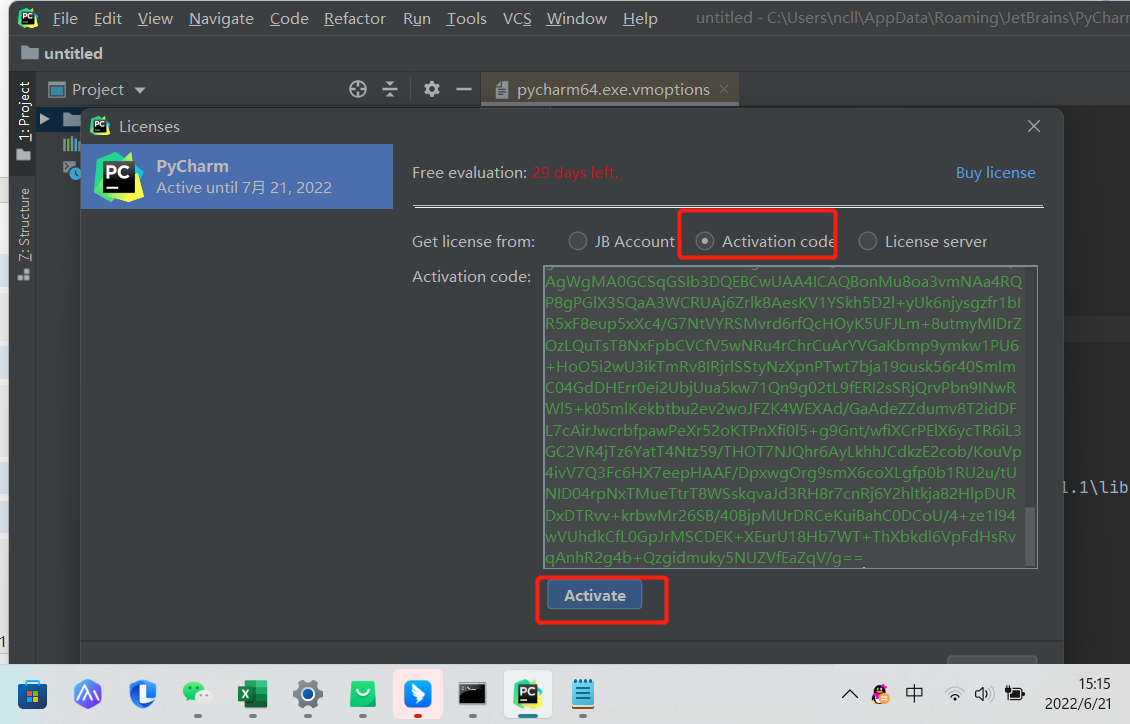
Task: Open the Window menu
Action: [577, 19]
